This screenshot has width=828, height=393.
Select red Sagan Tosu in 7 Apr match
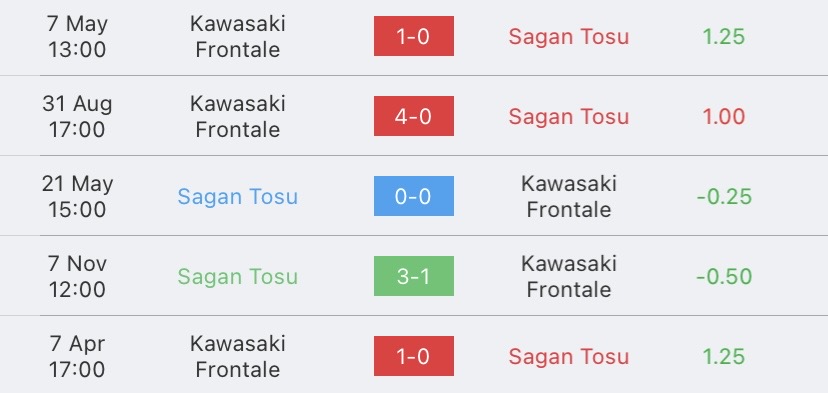coord(569,357)
